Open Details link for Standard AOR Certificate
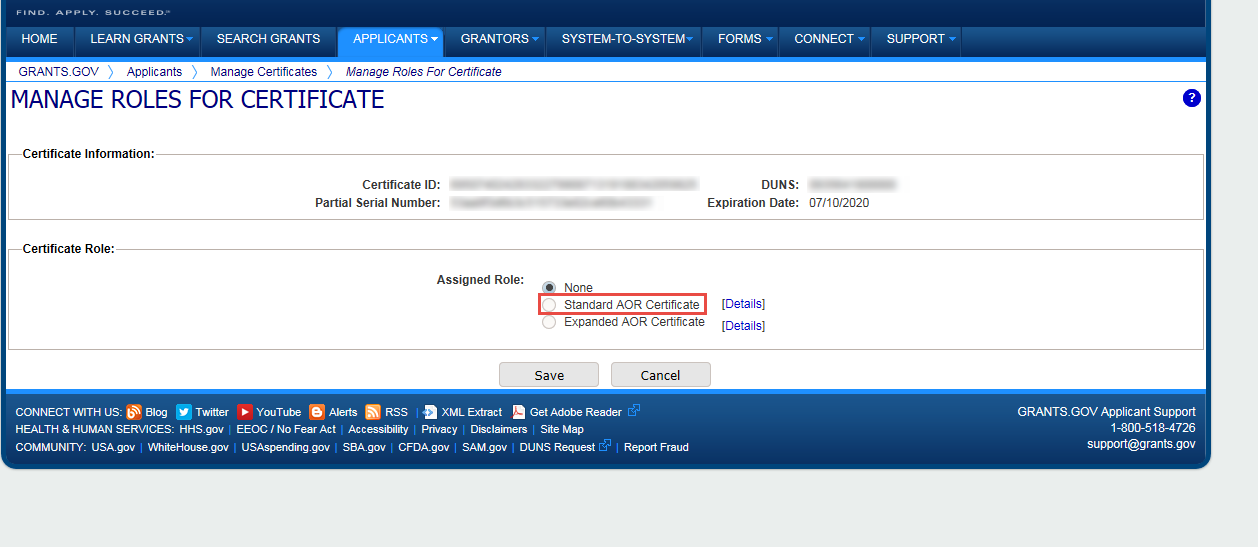 743,304
